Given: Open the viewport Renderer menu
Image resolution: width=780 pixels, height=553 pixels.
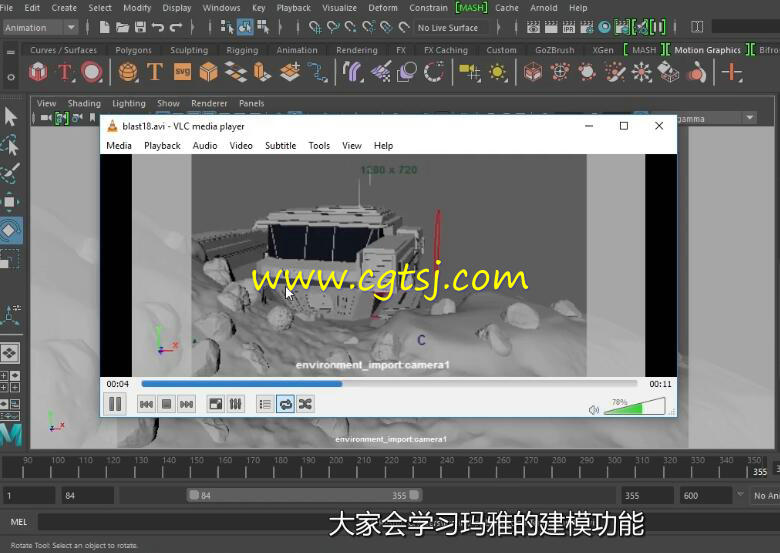Looking at the screenshot, I should 209,103.
